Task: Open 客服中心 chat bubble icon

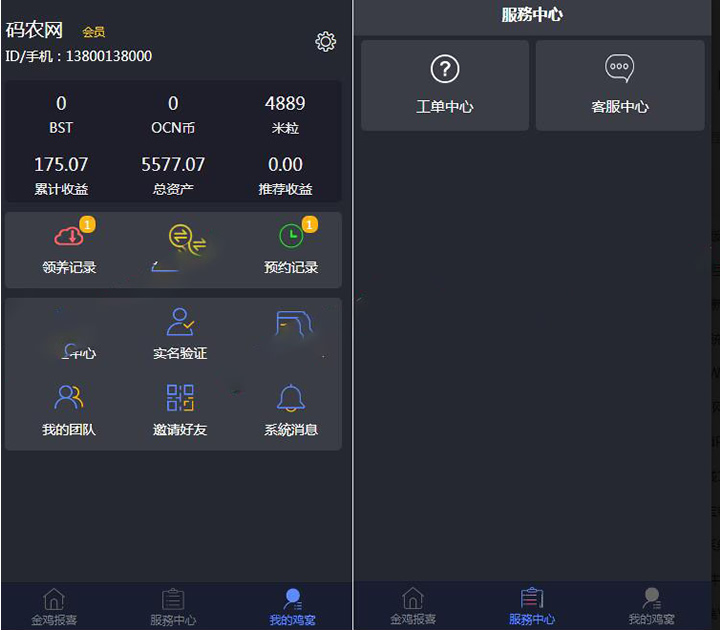Action: [619, 68]
